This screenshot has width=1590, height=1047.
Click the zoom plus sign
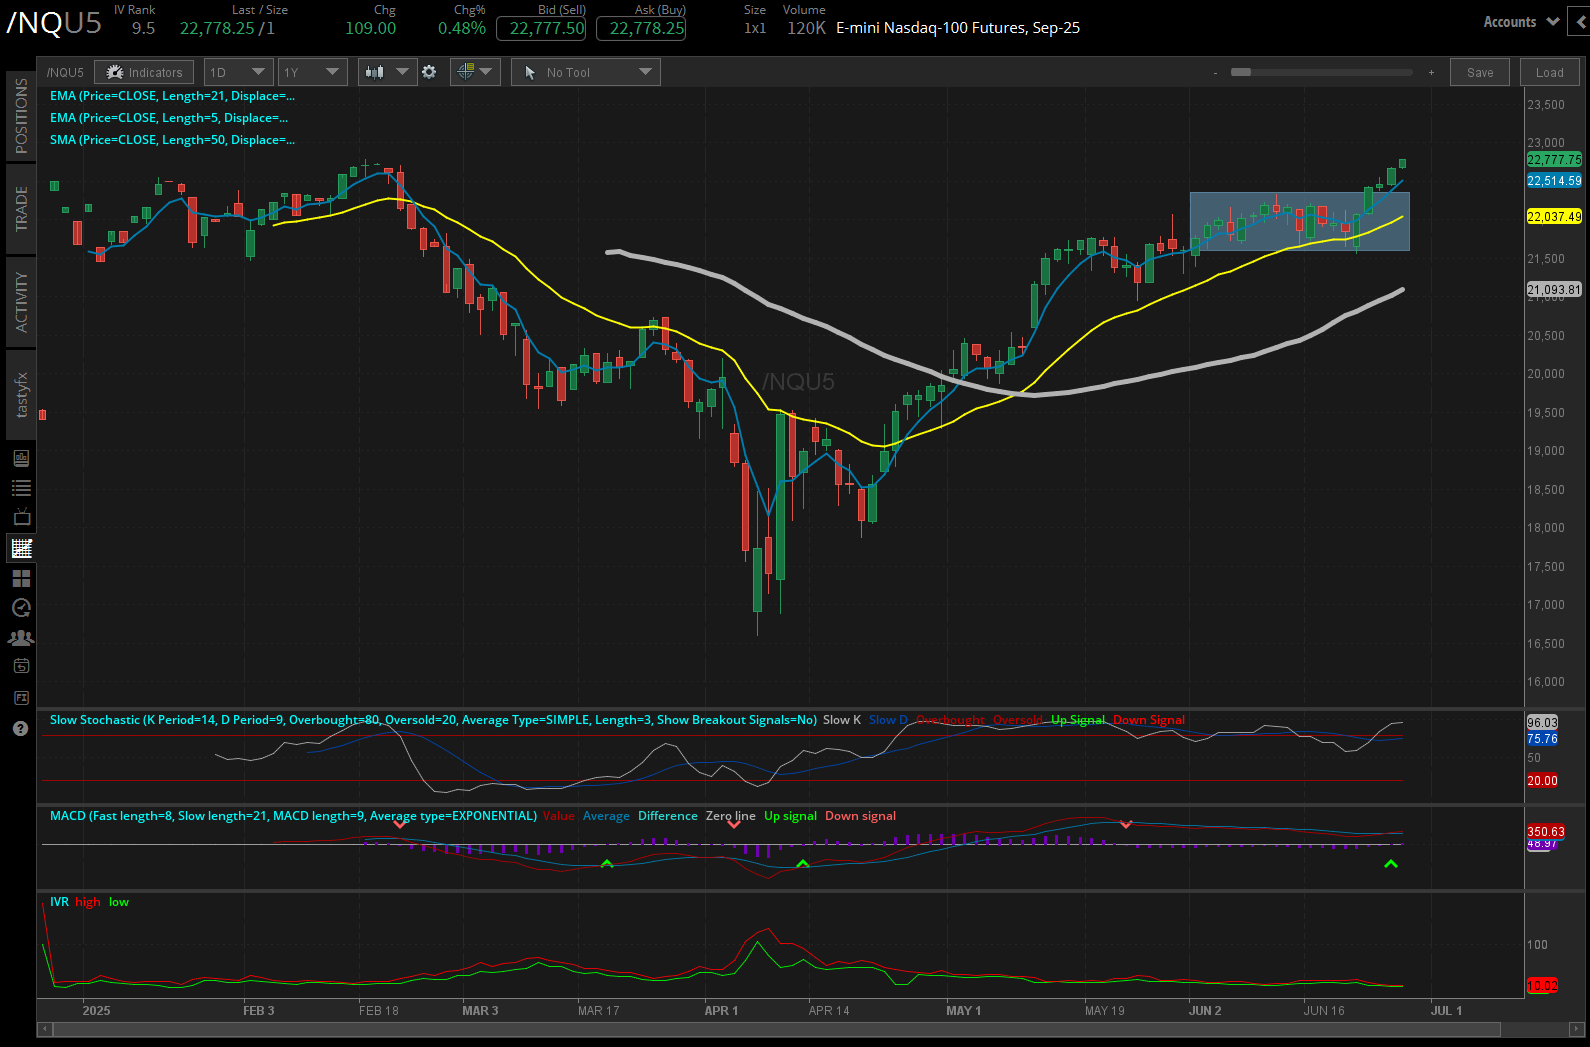(x=1431, y=72)
